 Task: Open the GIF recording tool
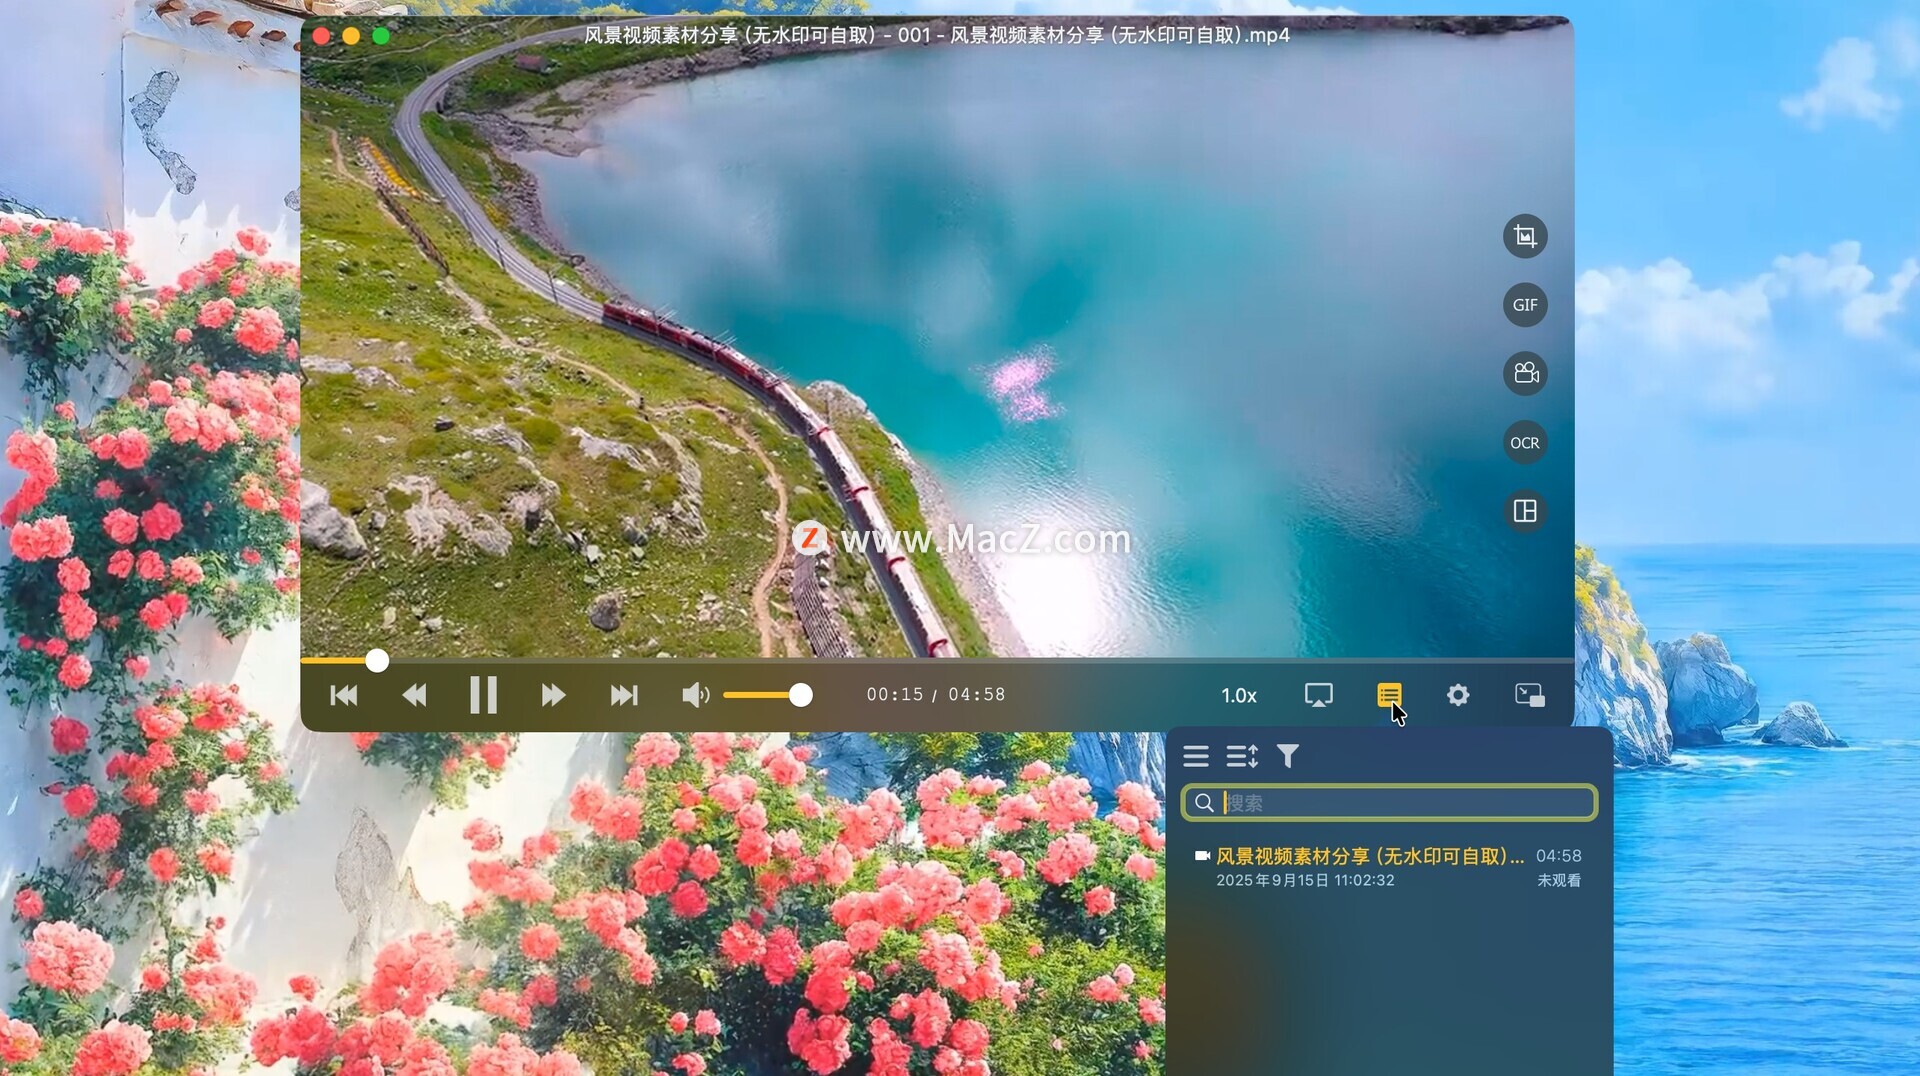1524,305
